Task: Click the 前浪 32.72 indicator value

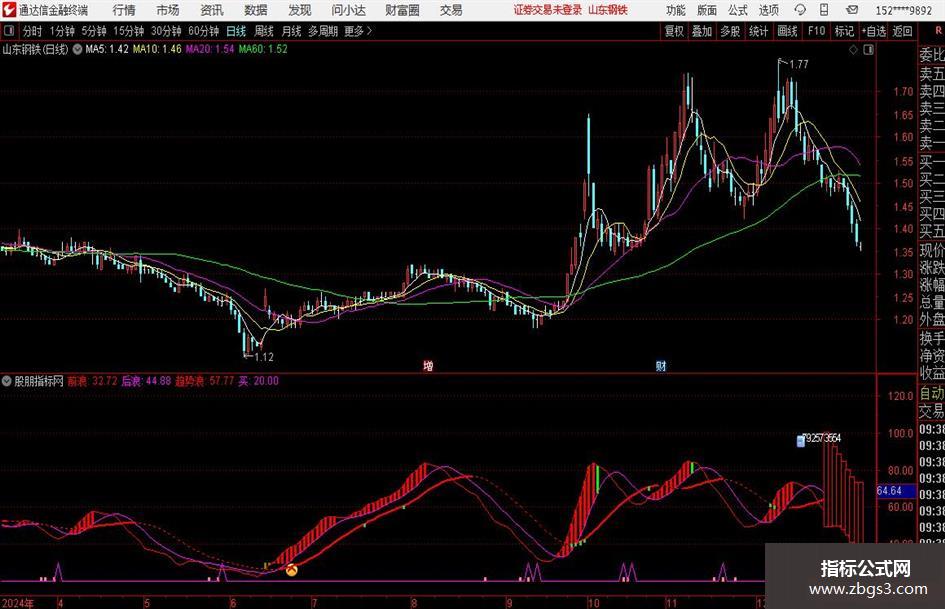Action: pyautogui.click(x=92, y=381)
